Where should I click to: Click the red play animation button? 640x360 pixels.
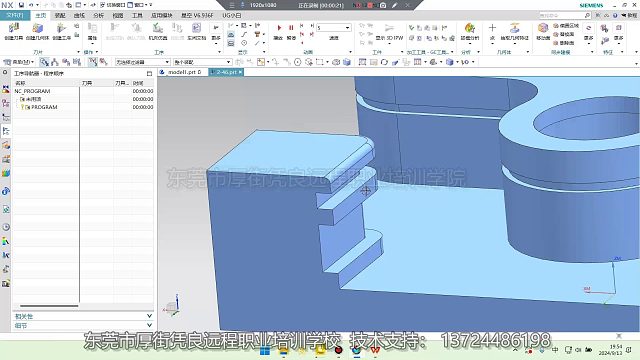coord(279,28)
